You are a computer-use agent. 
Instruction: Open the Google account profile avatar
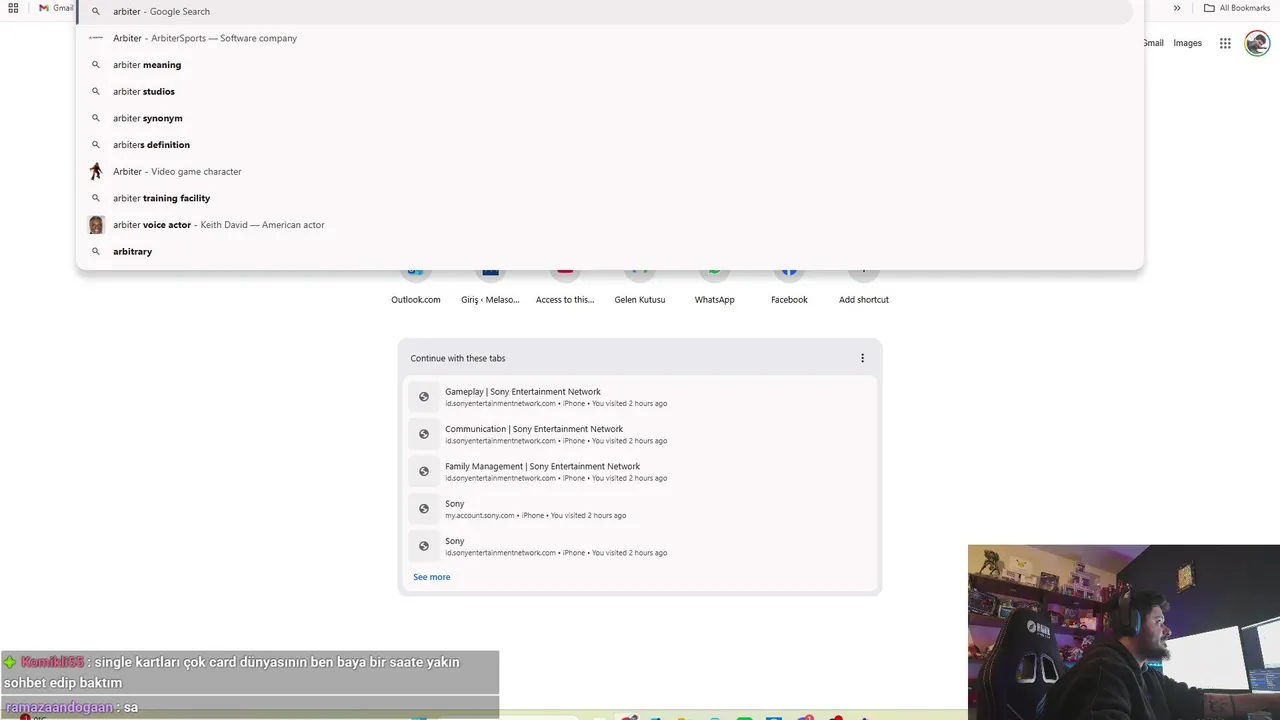[1257, 43]
